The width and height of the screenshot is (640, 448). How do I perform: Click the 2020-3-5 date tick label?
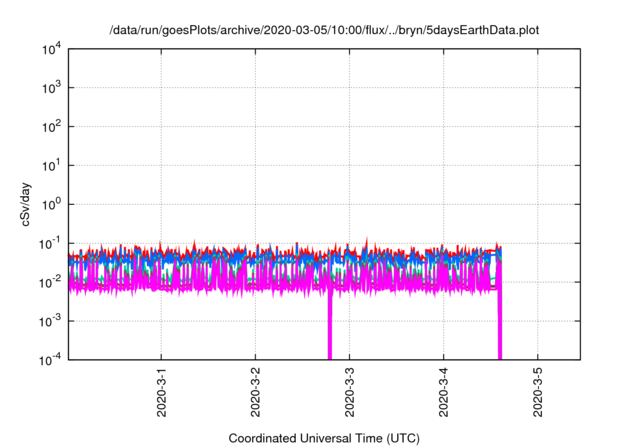(x=538, y=392)
